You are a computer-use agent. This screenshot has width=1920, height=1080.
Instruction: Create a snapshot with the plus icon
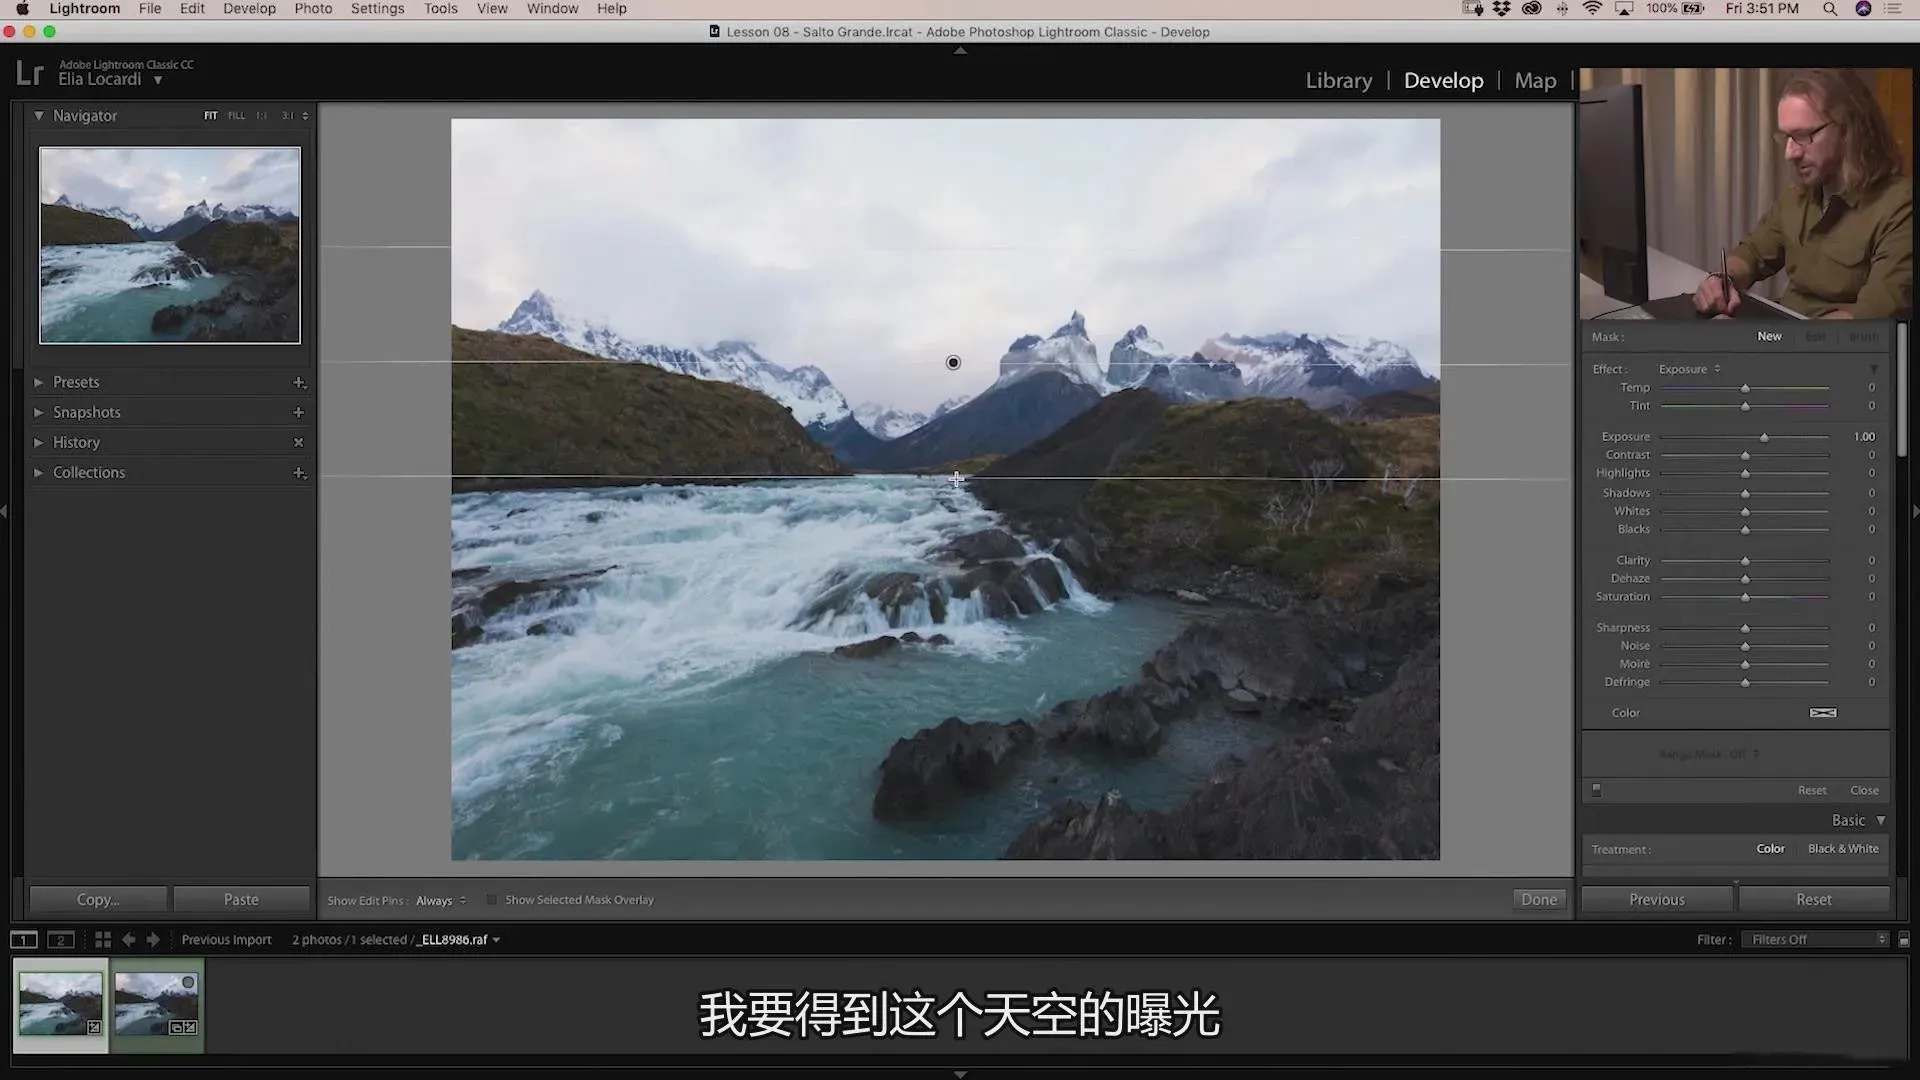298,413
